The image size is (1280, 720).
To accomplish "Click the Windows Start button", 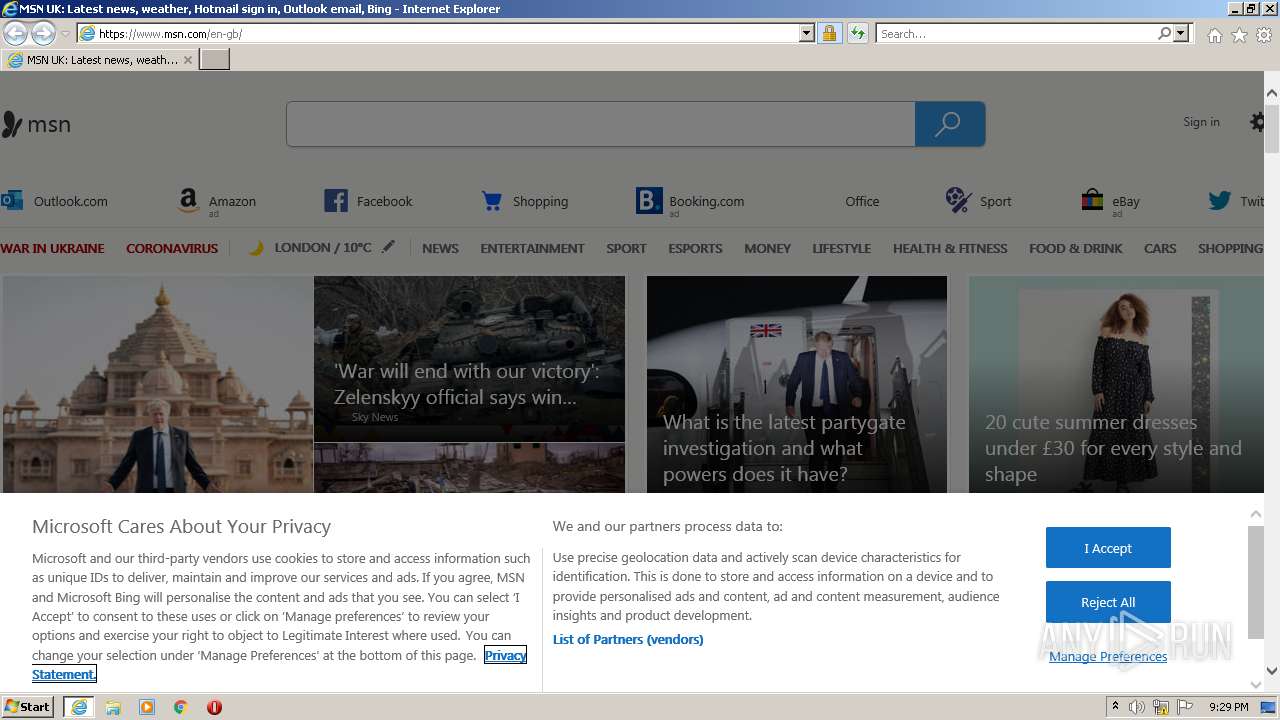I will pyautogui.click(x=27, y=707).
